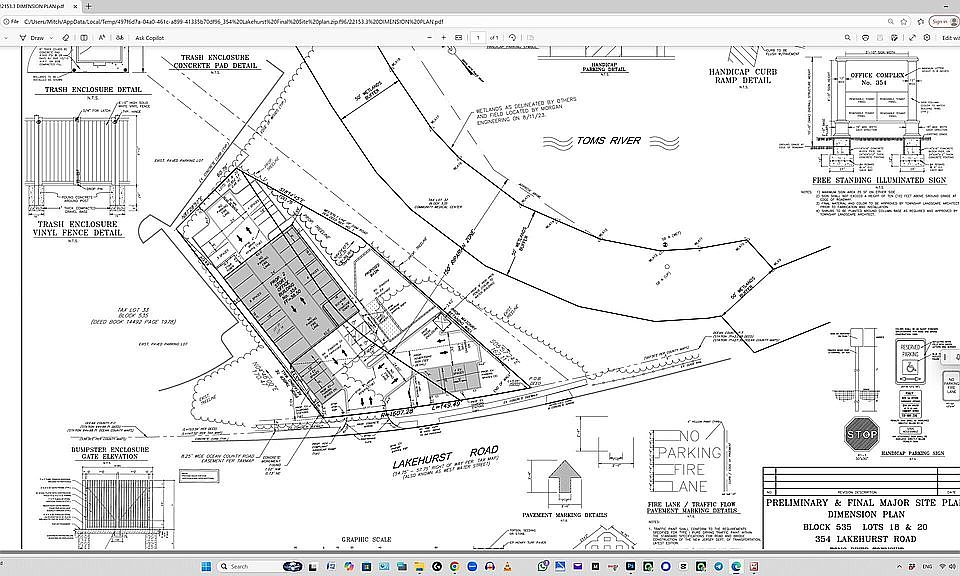
Task: Click the page number input field
Action: click(x=478, y=37)
